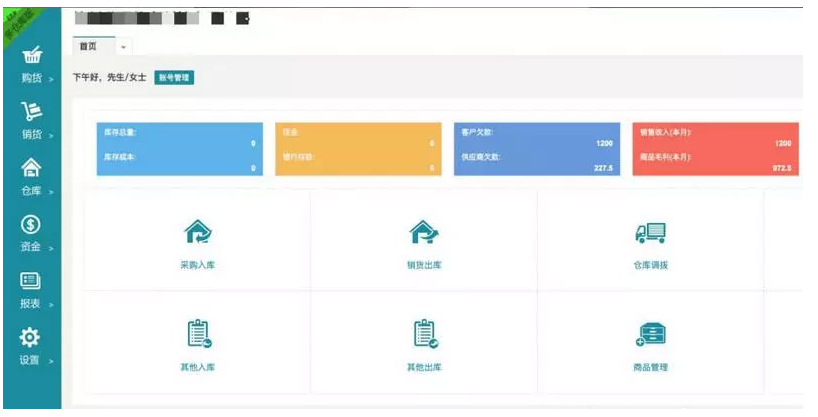Select the 仓库调拨 truck icon

tap(650, 233)
